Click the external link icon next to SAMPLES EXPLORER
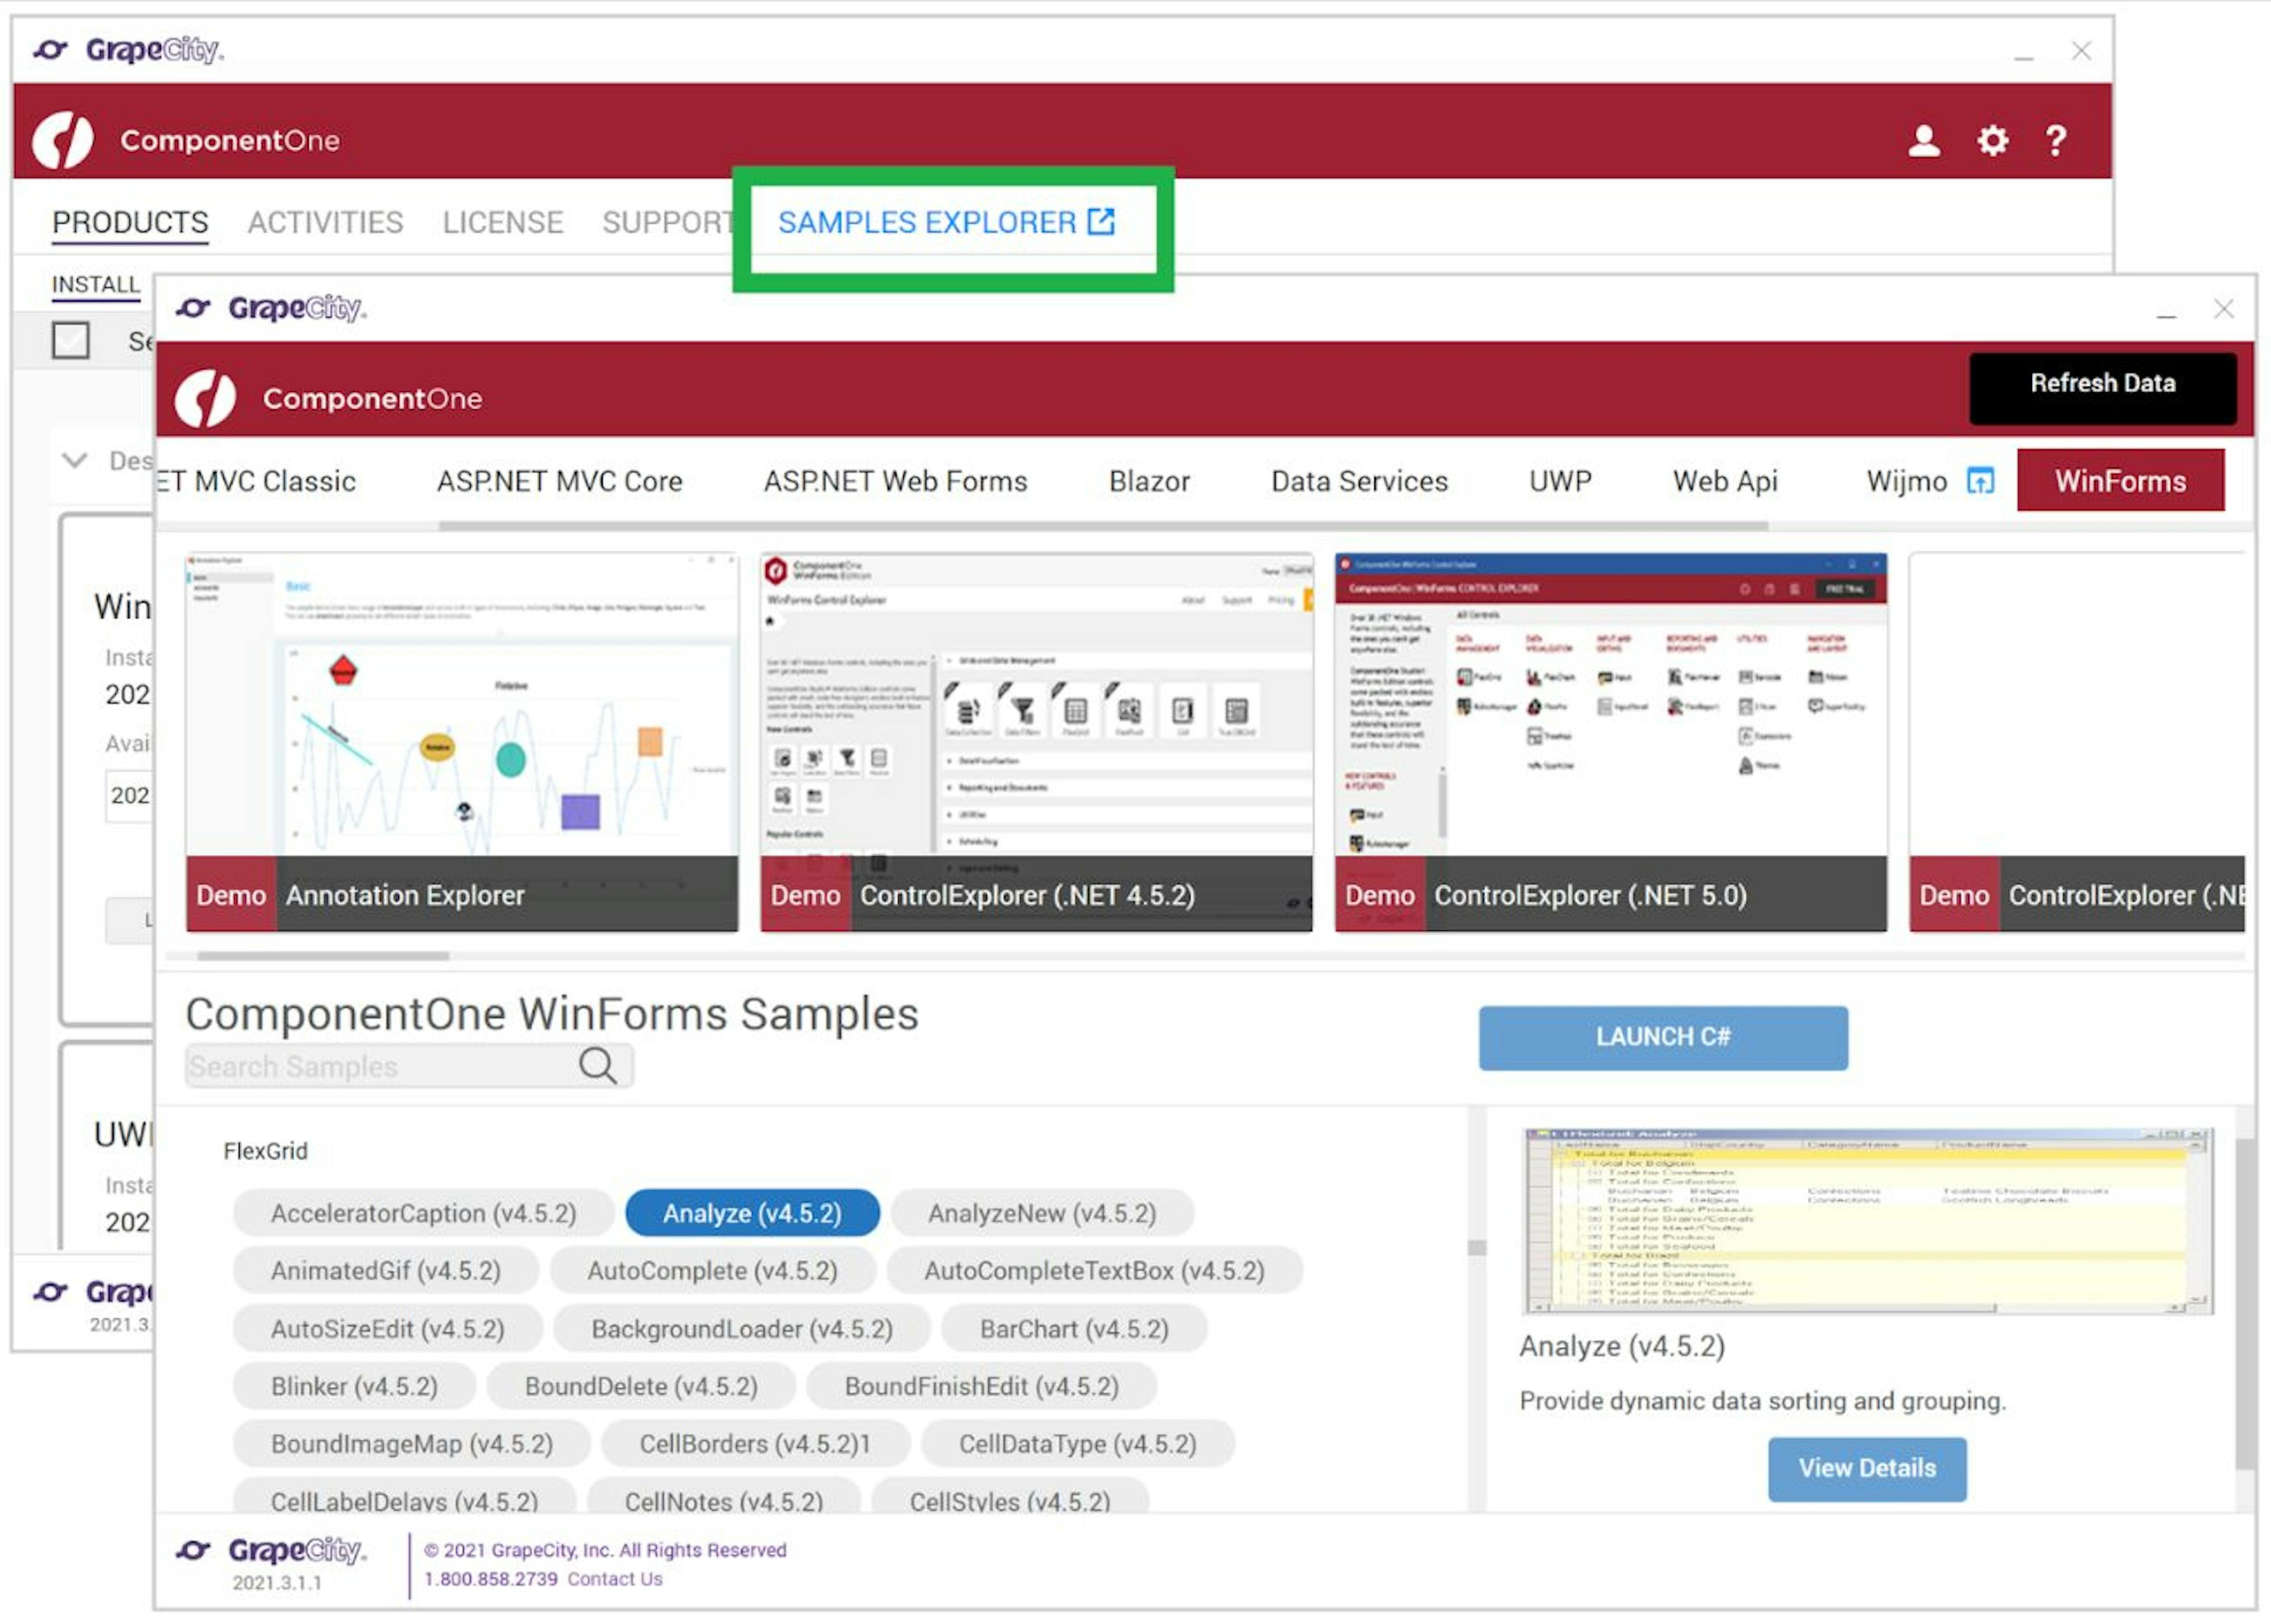The height and width of the screenshot is (1624, 2271). (x=1100, y=222)
